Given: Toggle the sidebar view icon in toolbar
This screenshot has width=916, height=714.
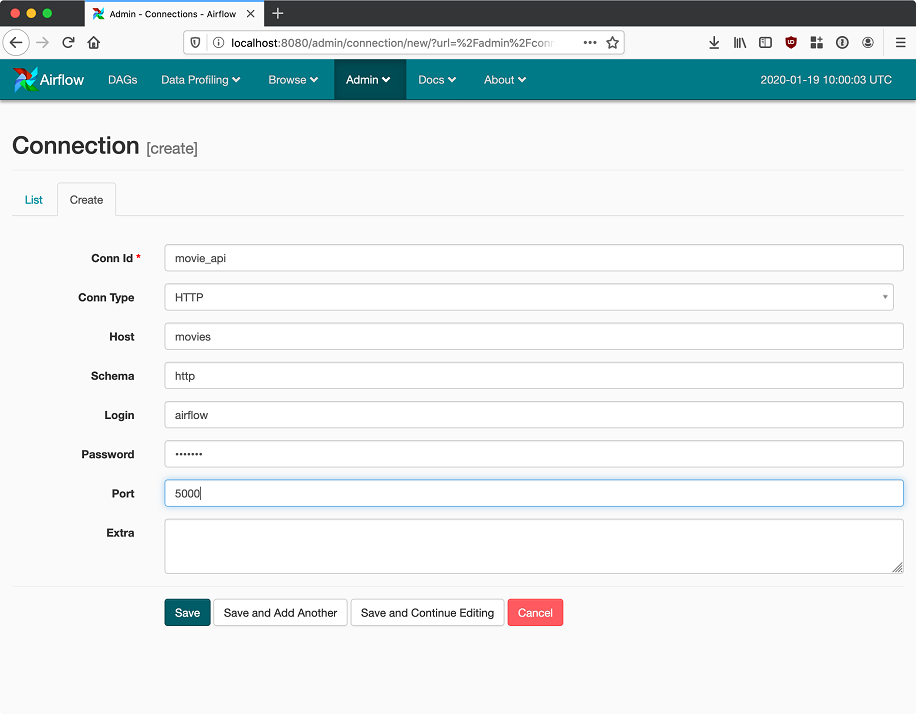Looking at the screenshot, I should (765, 43).
